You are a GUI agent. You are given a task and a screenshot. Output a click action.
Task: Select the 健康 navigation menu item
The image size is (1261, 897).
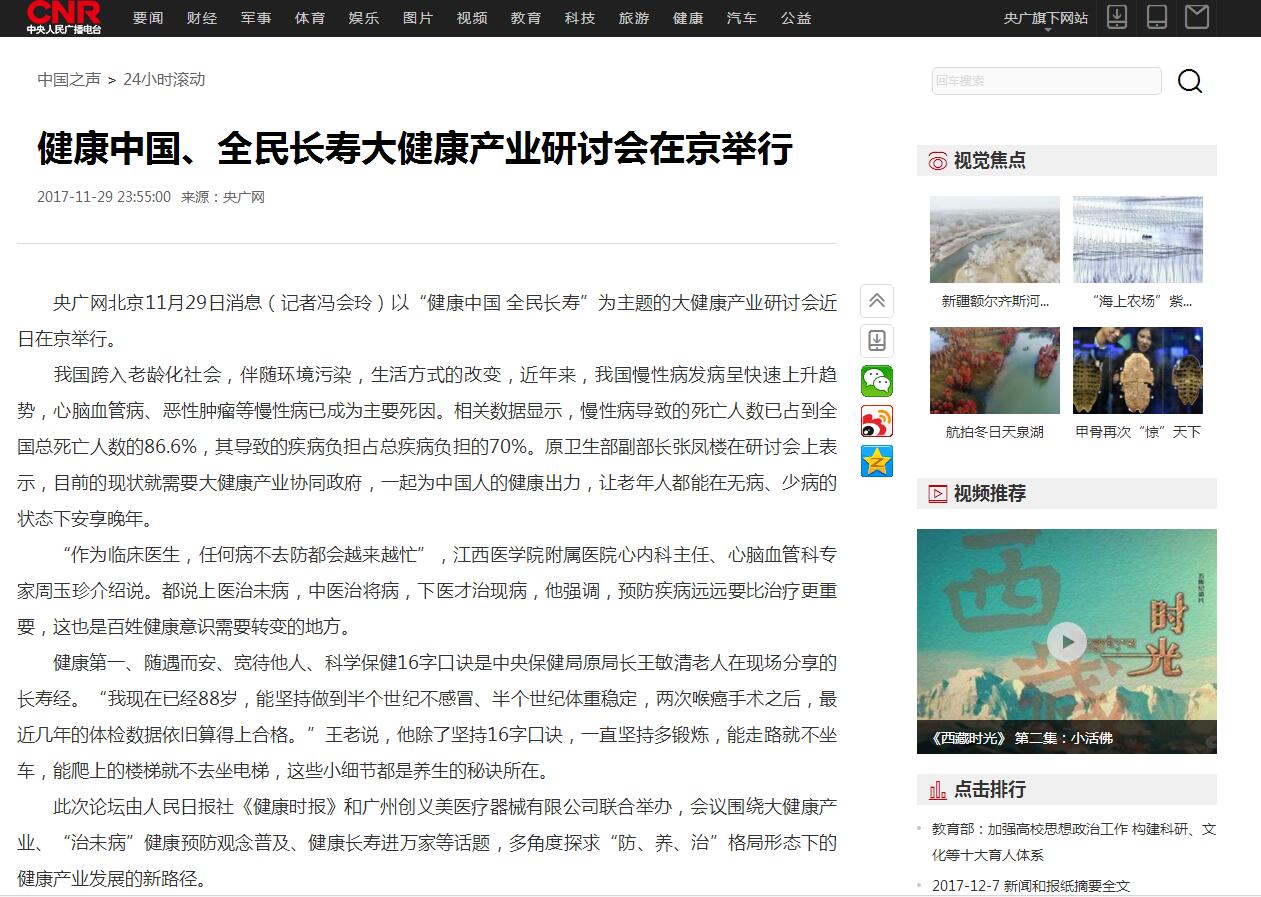point(688,18)
